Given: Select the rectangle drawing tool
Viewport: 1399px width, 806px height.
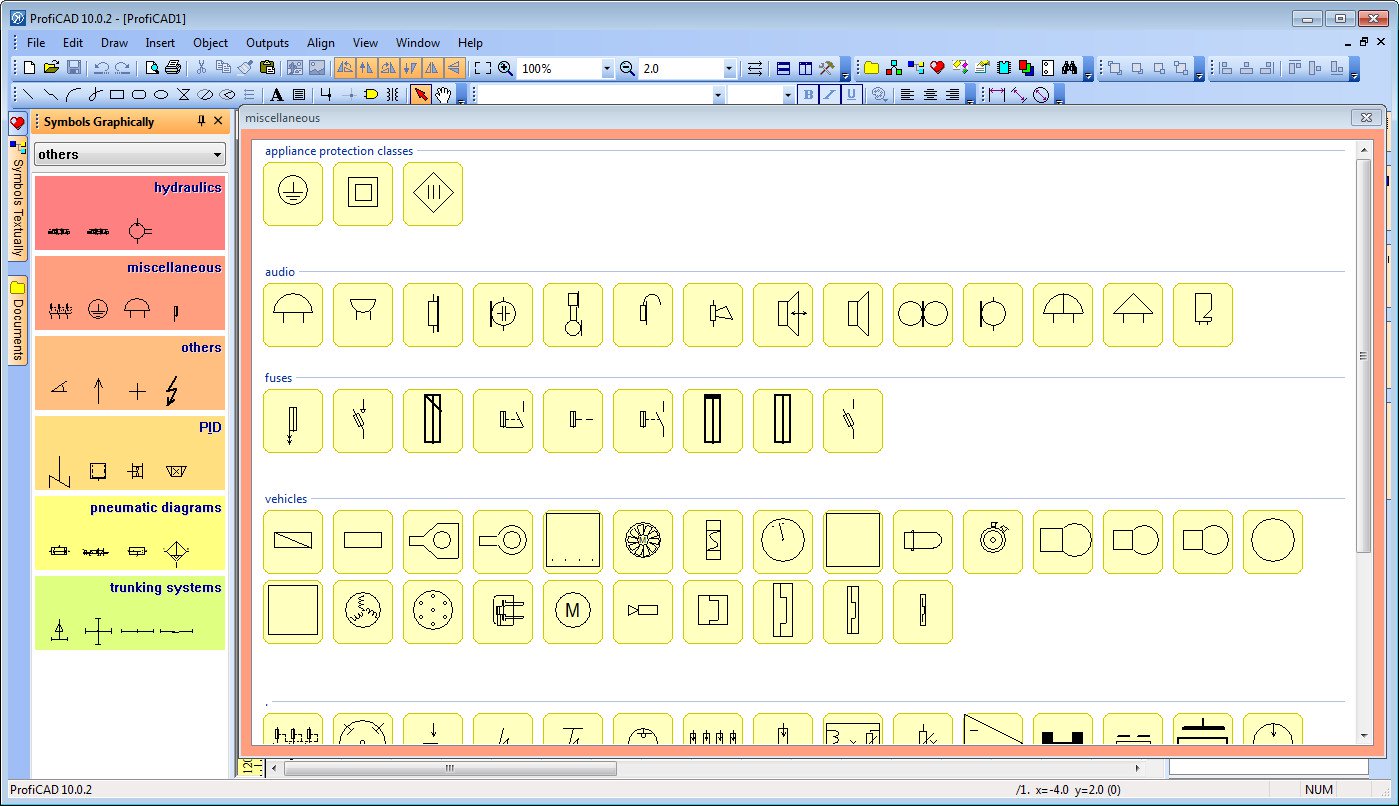Looking at the screenshot, I should pos(117,95).
